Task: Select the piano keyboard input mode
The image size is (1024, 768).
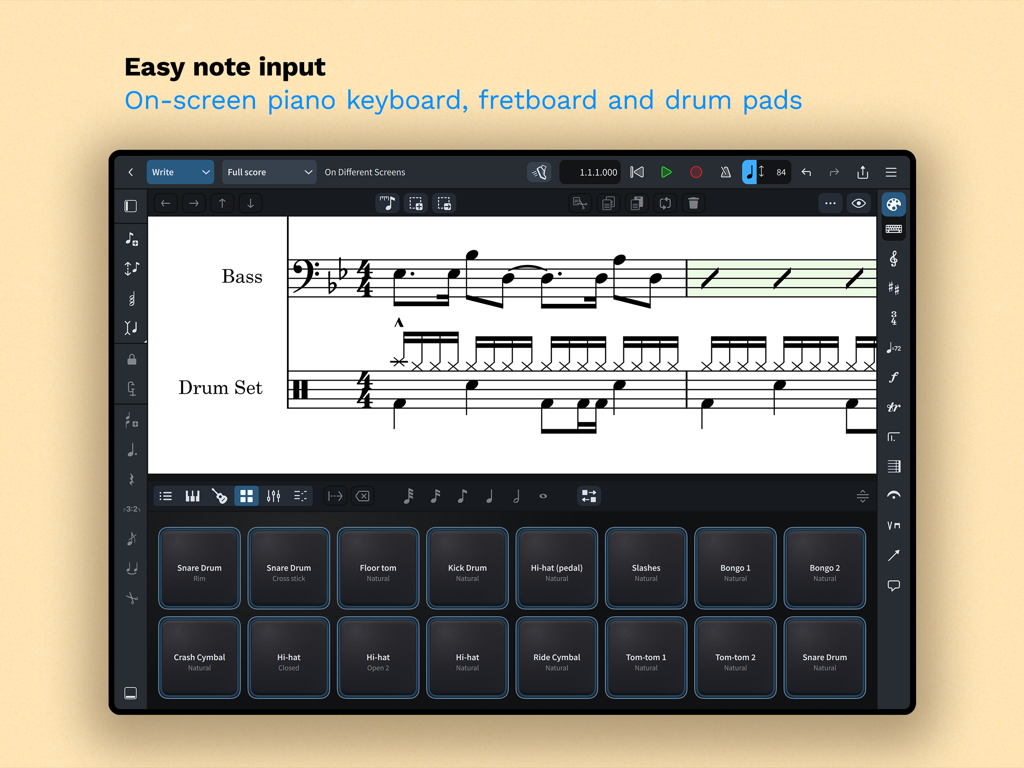Action: tap(192, 495)
